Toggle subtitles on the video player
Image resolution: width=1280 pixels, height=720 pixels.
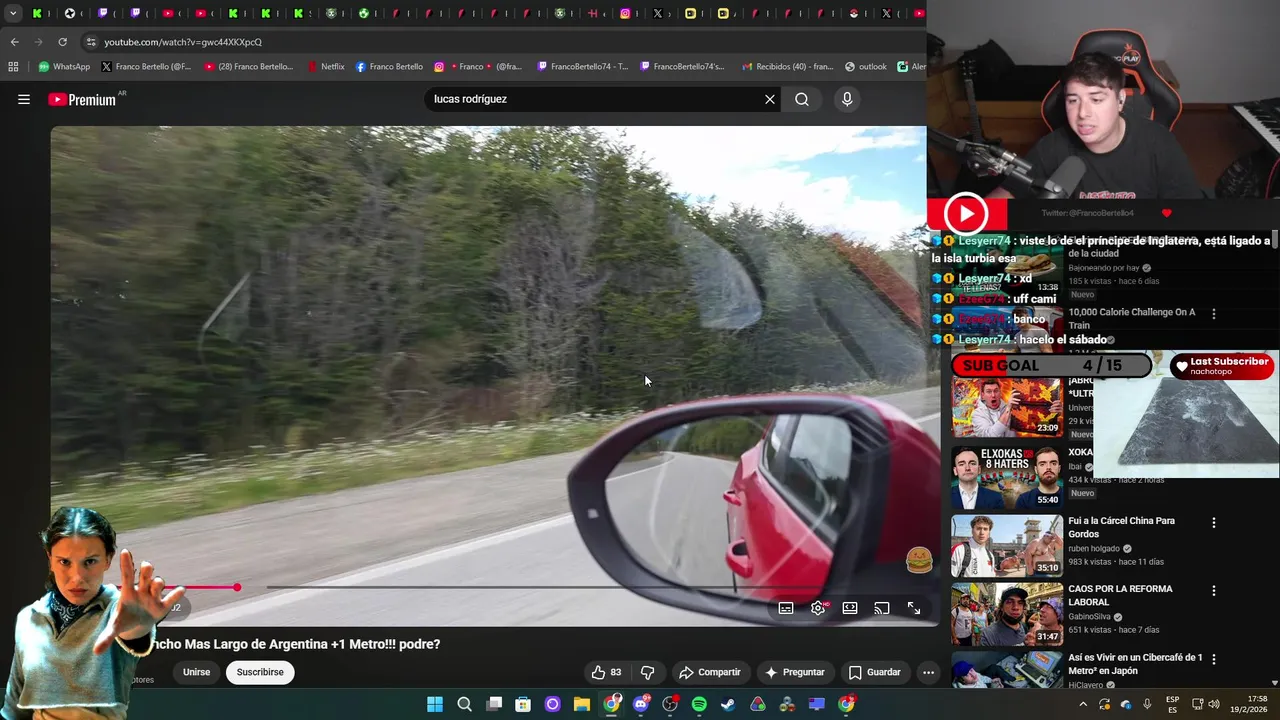(786, 608)
